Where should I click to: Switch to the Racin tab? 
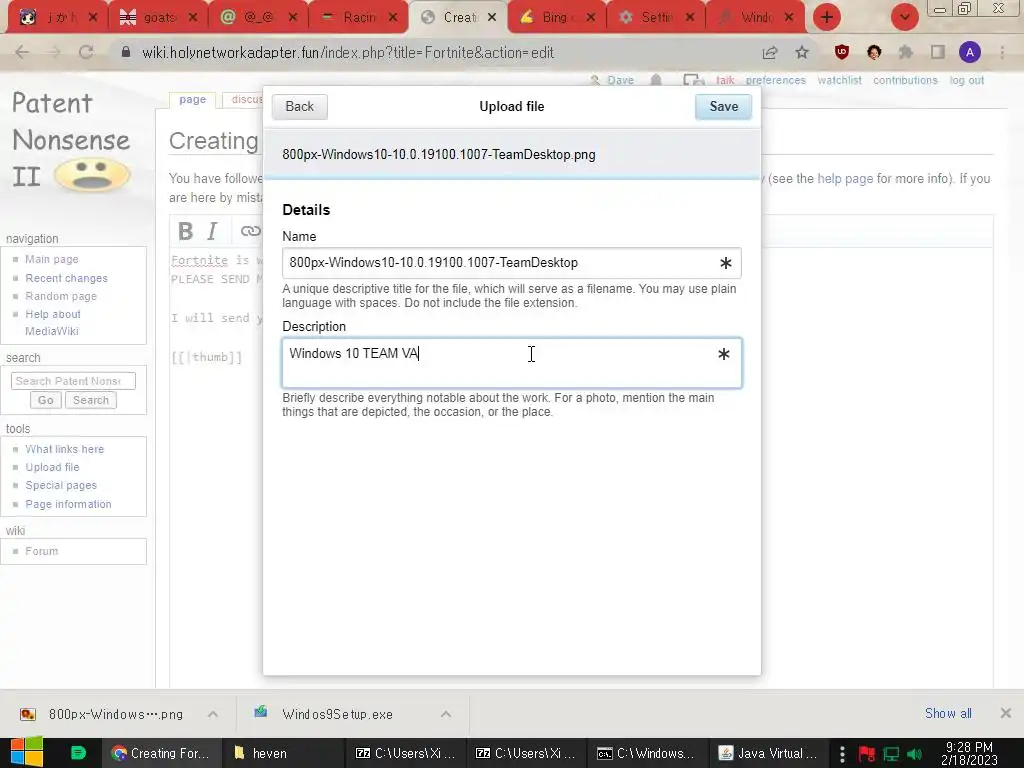pos(358,18)
